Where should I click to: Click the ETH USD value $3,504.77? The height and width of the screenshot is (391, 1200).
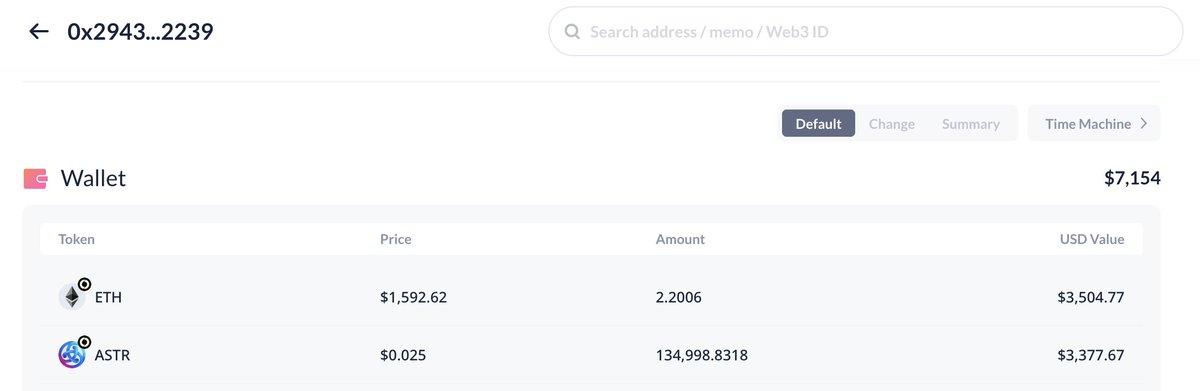click(1091, 297)
